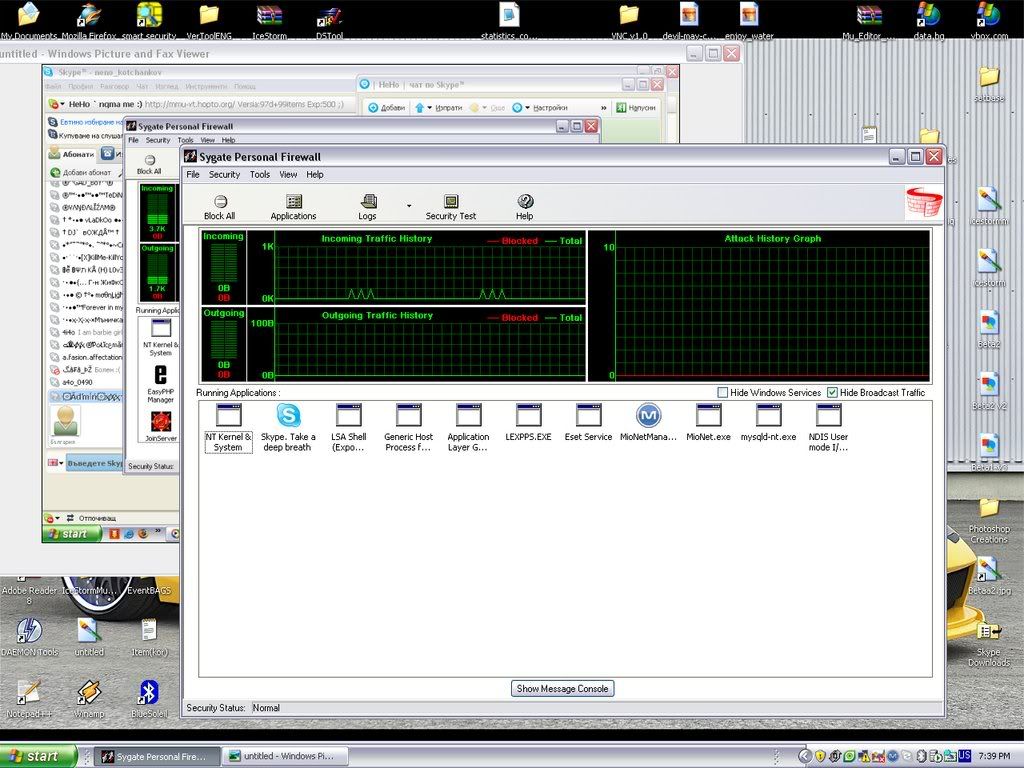Select the VNC v1.0 desktop folder

[630, 20]
